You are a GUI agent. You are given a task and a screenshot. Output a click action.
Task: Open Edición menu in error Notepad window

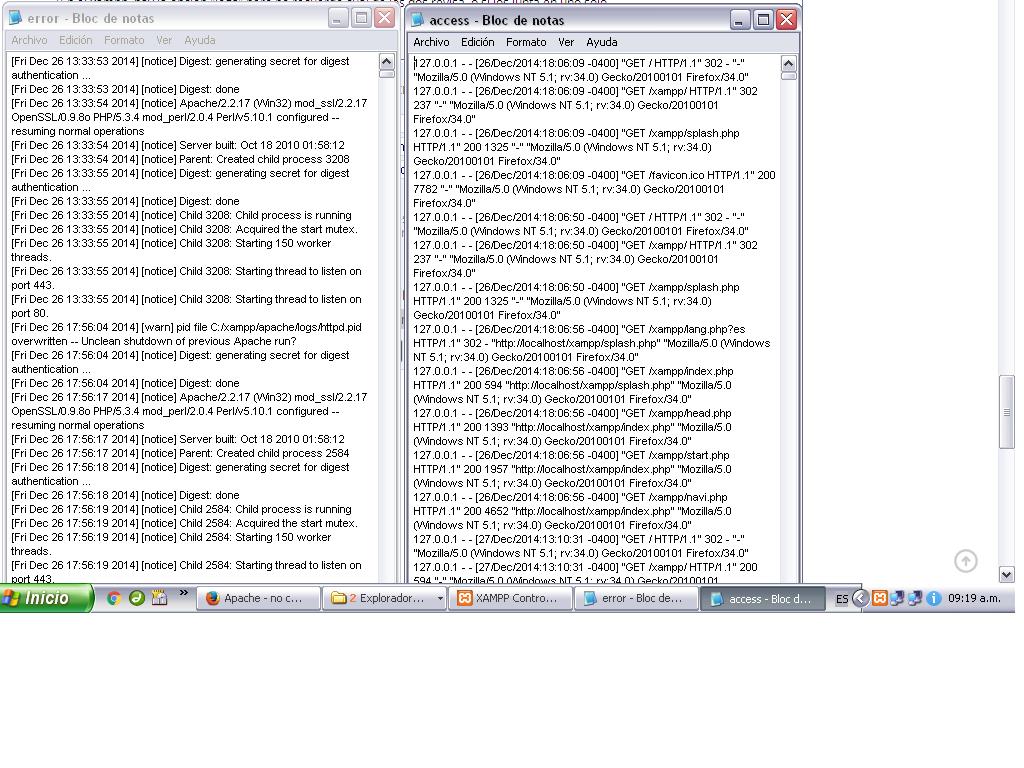[x=76, y=40]
